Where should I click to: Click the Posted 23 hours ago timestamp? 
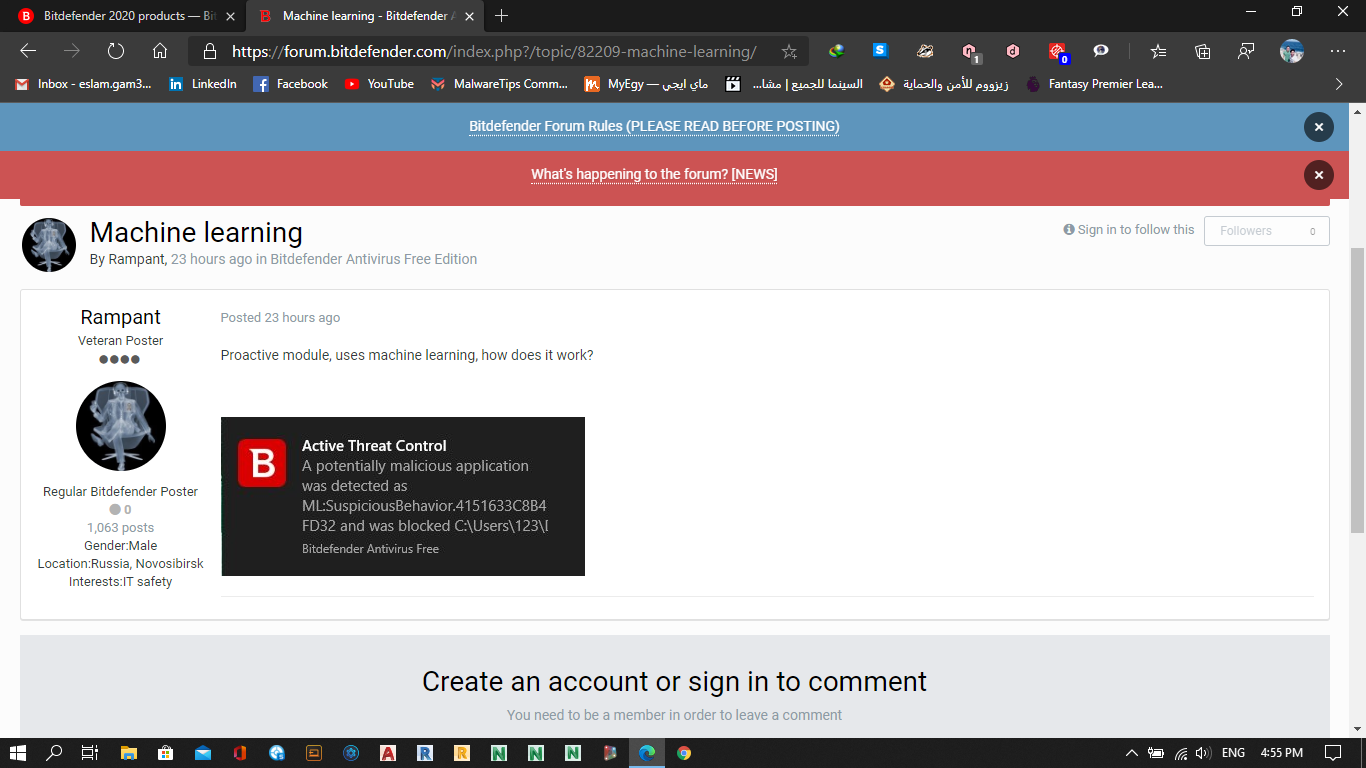(x=280, y=318)
